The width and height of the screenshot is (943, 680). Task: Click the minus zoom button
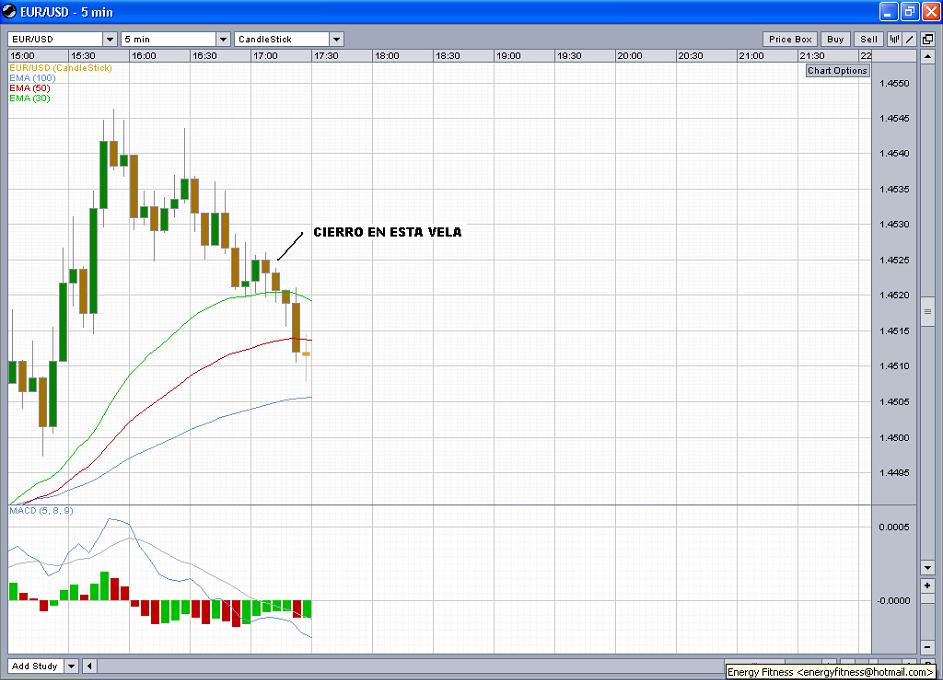928,647
